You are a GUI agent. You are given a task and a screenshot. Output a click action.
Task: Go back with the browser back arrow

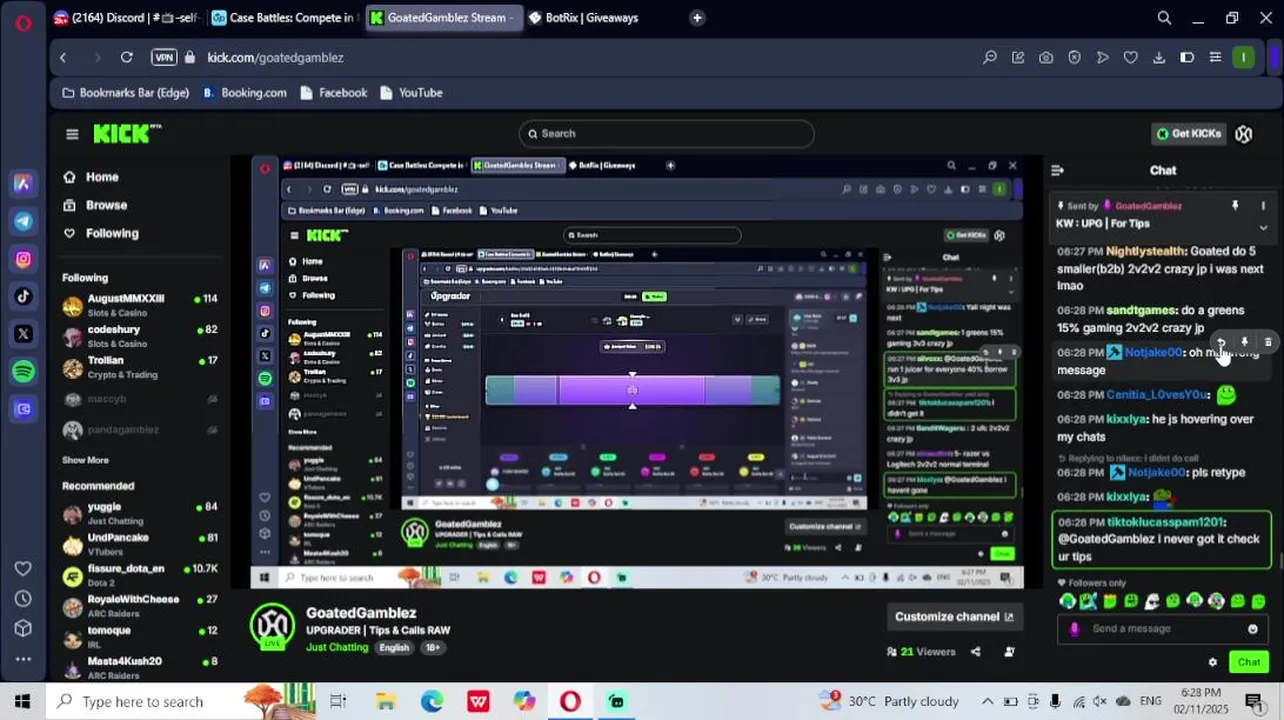click(x=63, y=58)
